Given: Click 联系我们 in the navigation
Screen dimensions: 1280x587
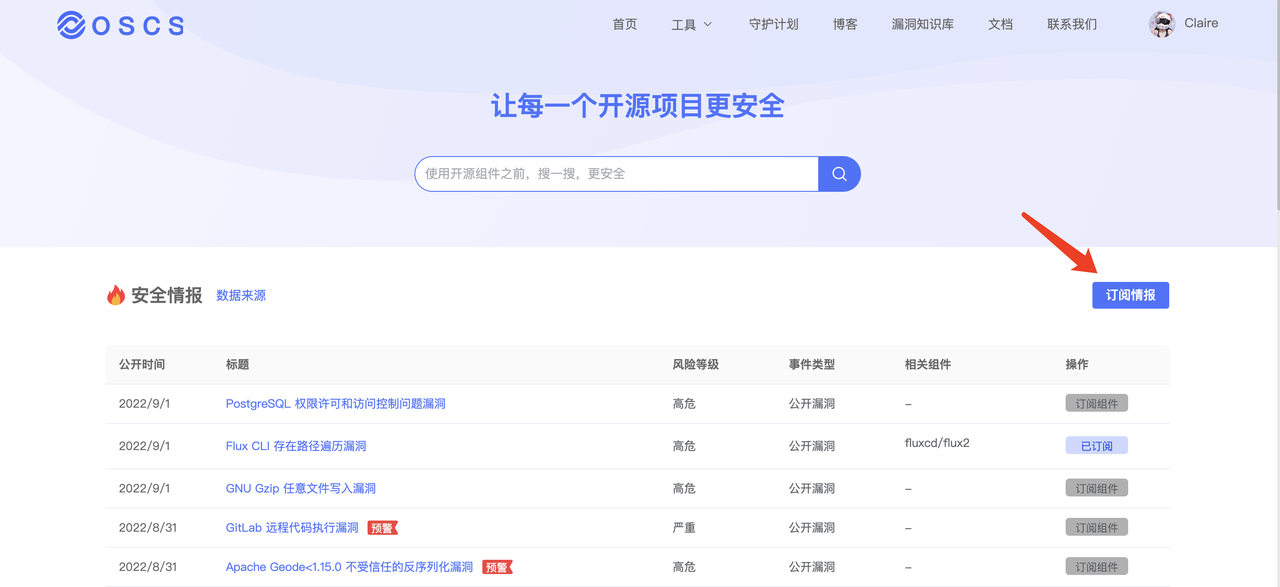Looking at the screenshot, I should [x=1072, y=24].
